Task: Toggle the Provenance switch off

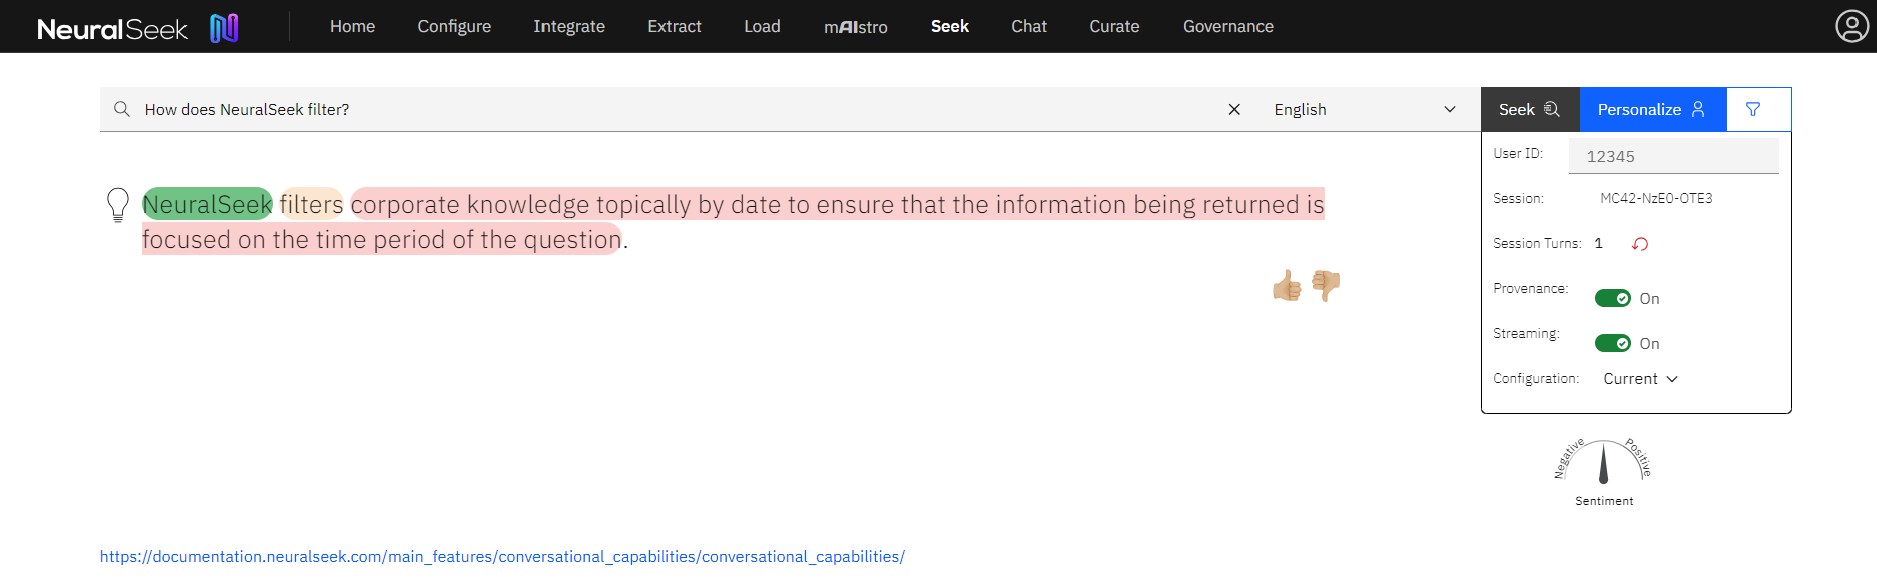Action: point(1612,299)
